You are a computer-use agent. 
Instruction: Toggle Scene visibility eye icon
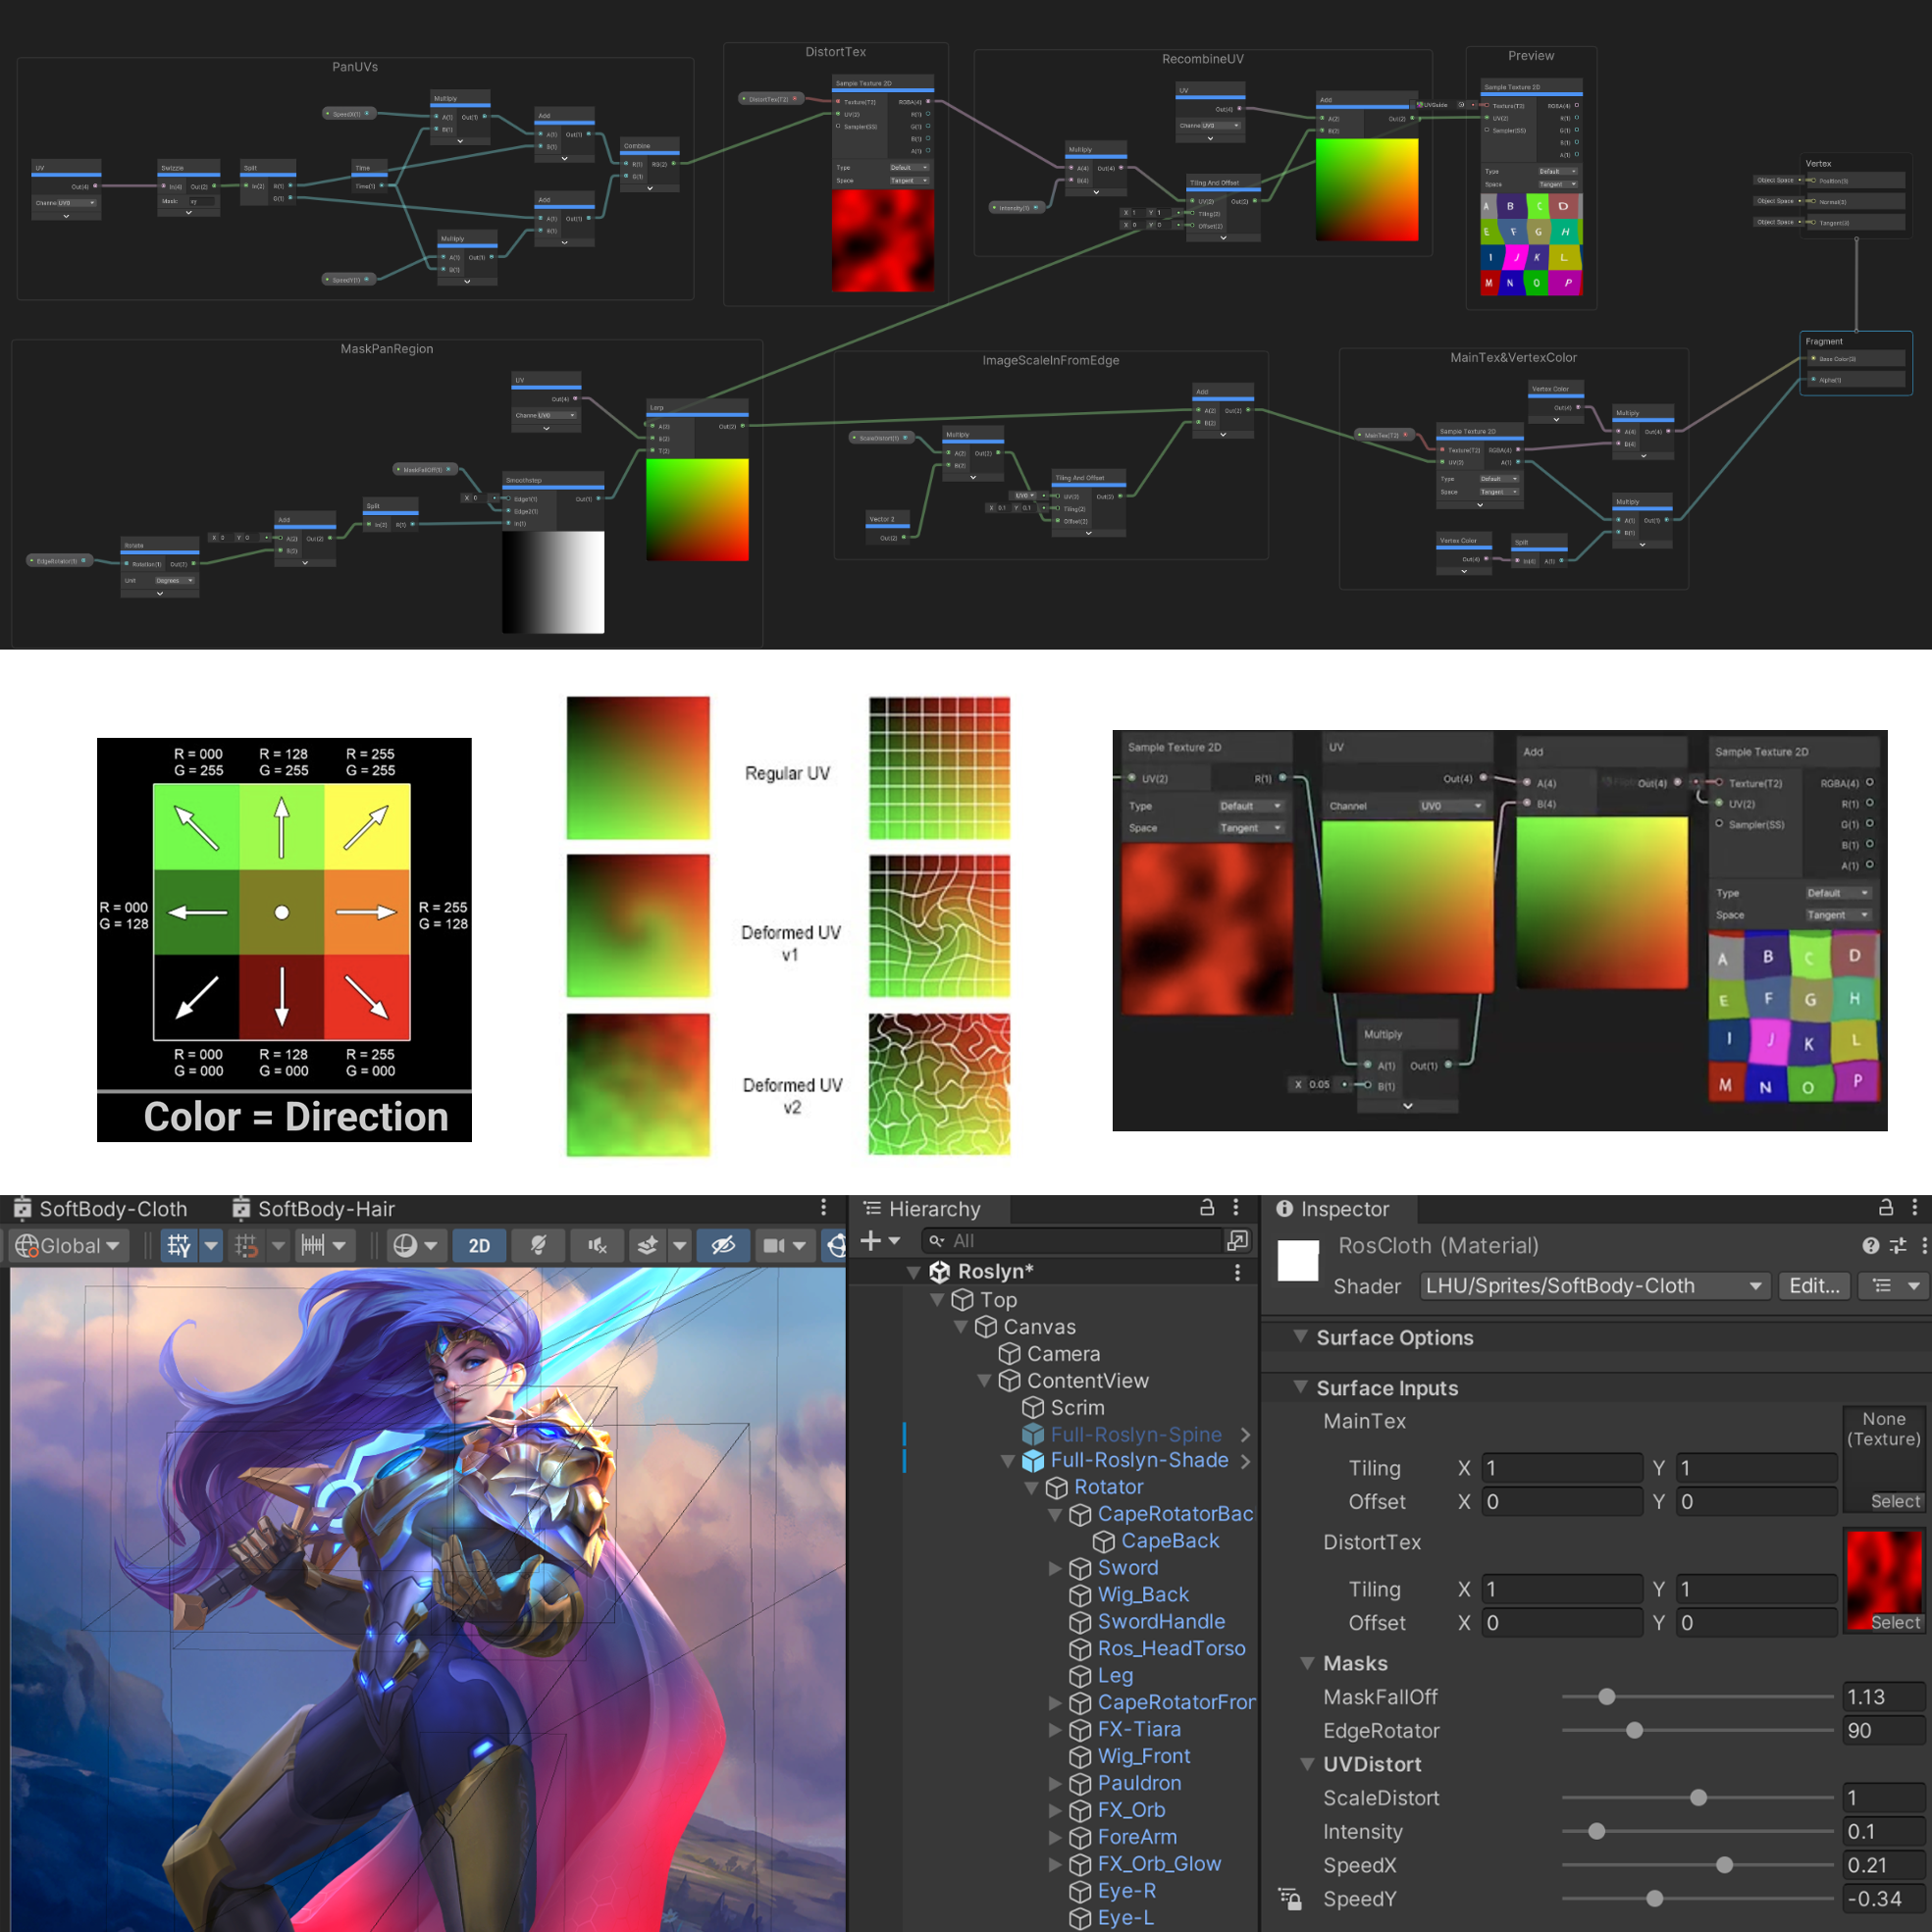pos(723,1245)
